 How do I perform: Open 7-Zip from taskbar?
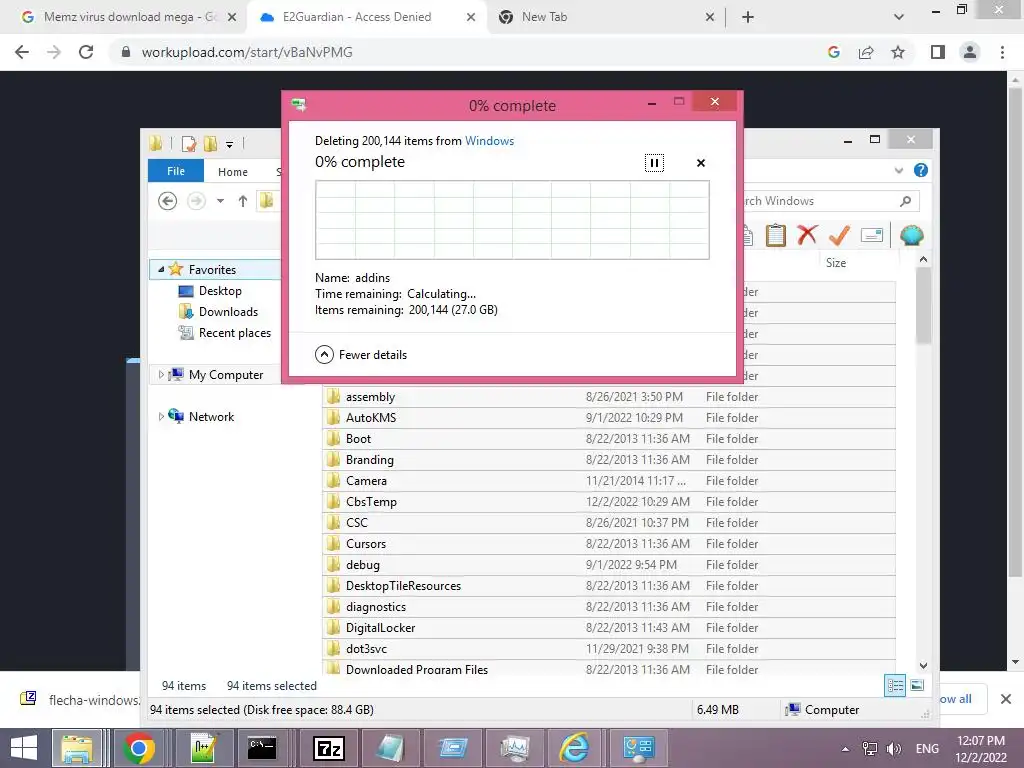[329, 748]
